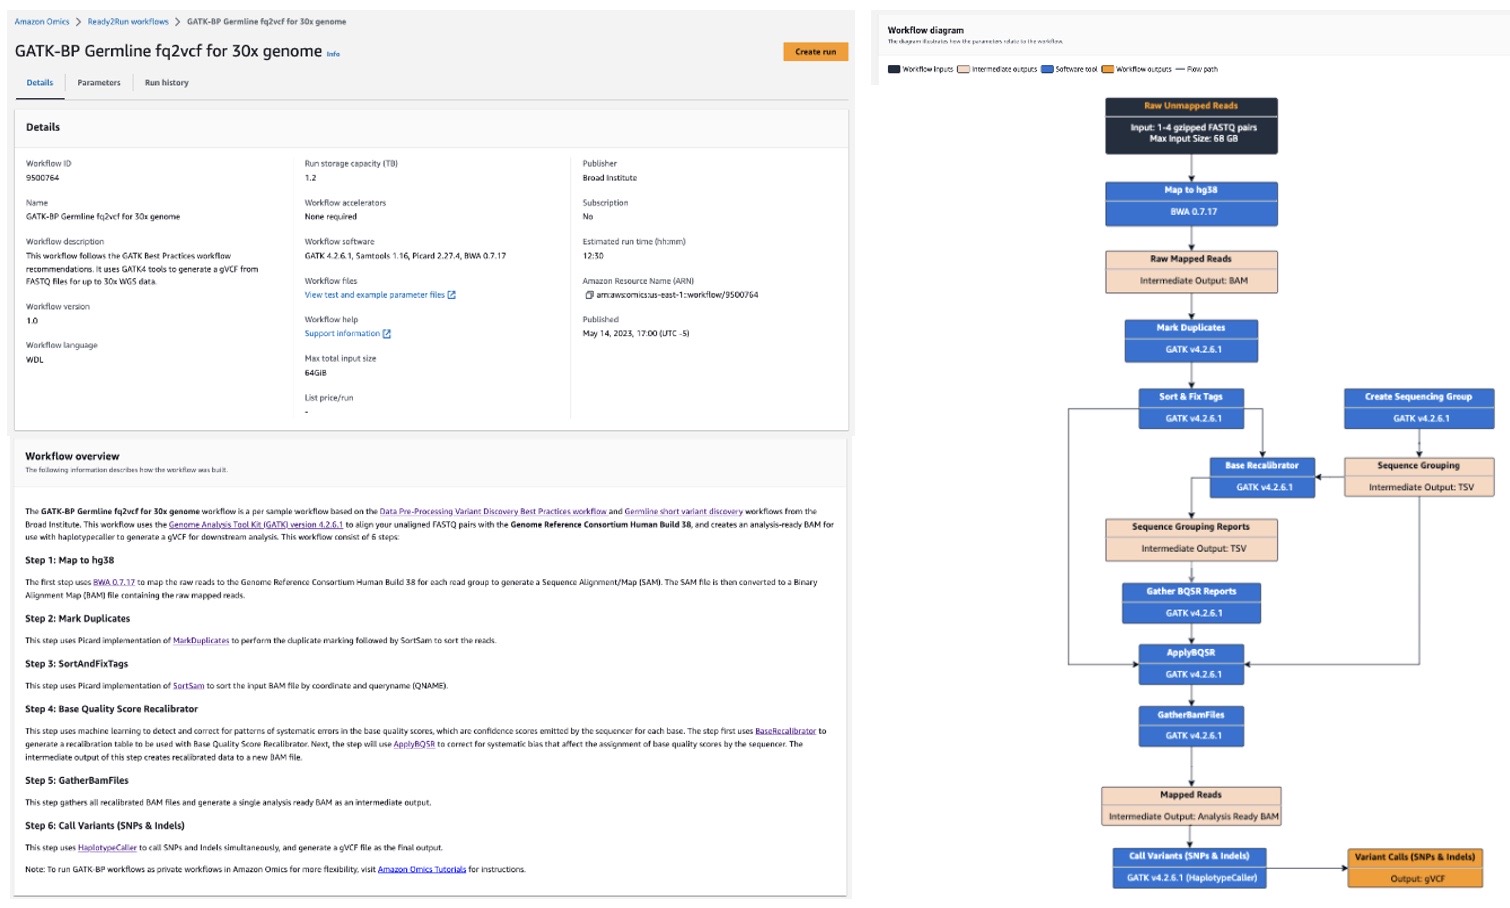
Task: Click the estimated run time 12:30
Action: tap(593, 256)
